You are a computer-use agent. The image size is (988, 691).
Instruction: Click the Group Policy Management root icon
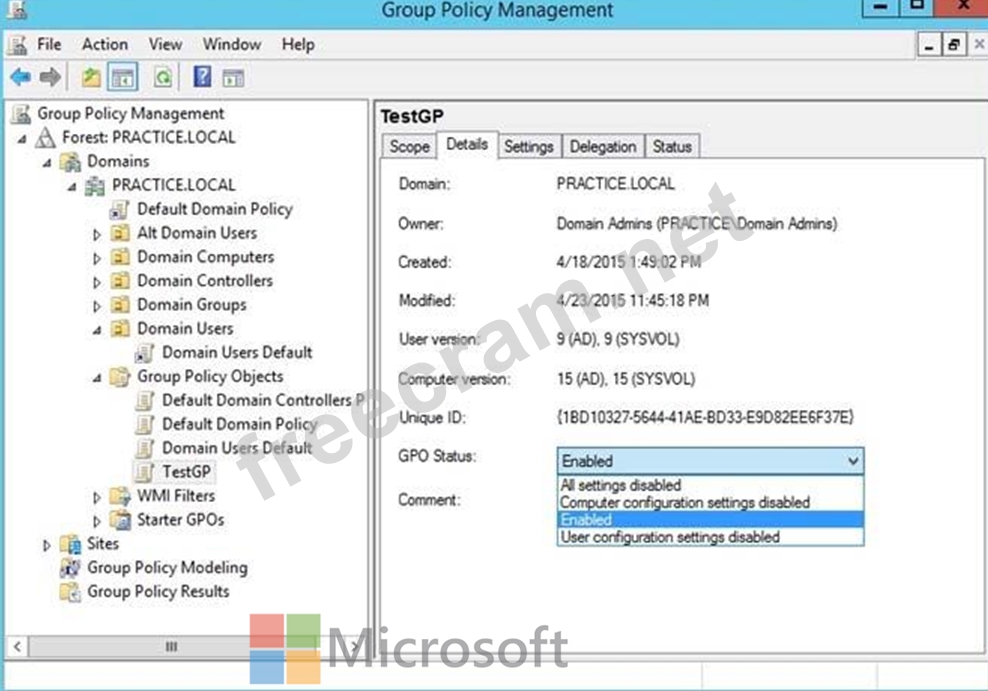[x=21, y=113]
